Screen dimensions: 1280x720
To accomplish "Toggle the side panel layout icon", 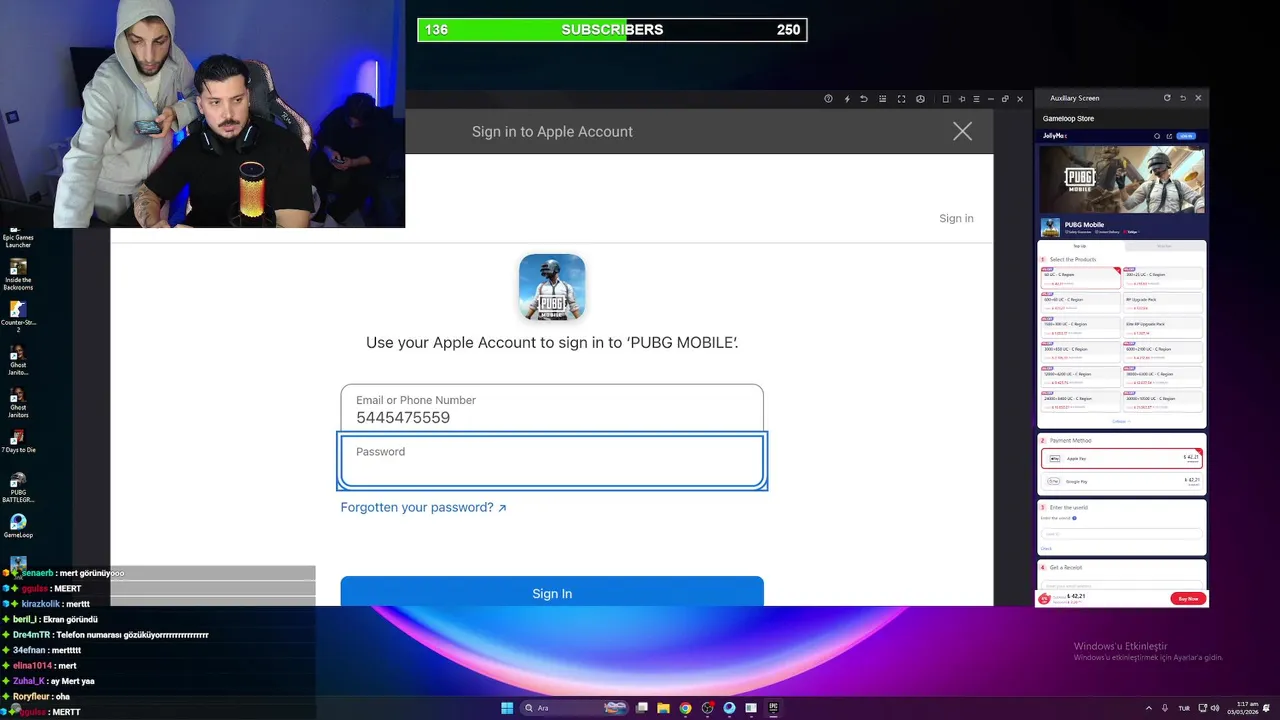I will 945,99.
